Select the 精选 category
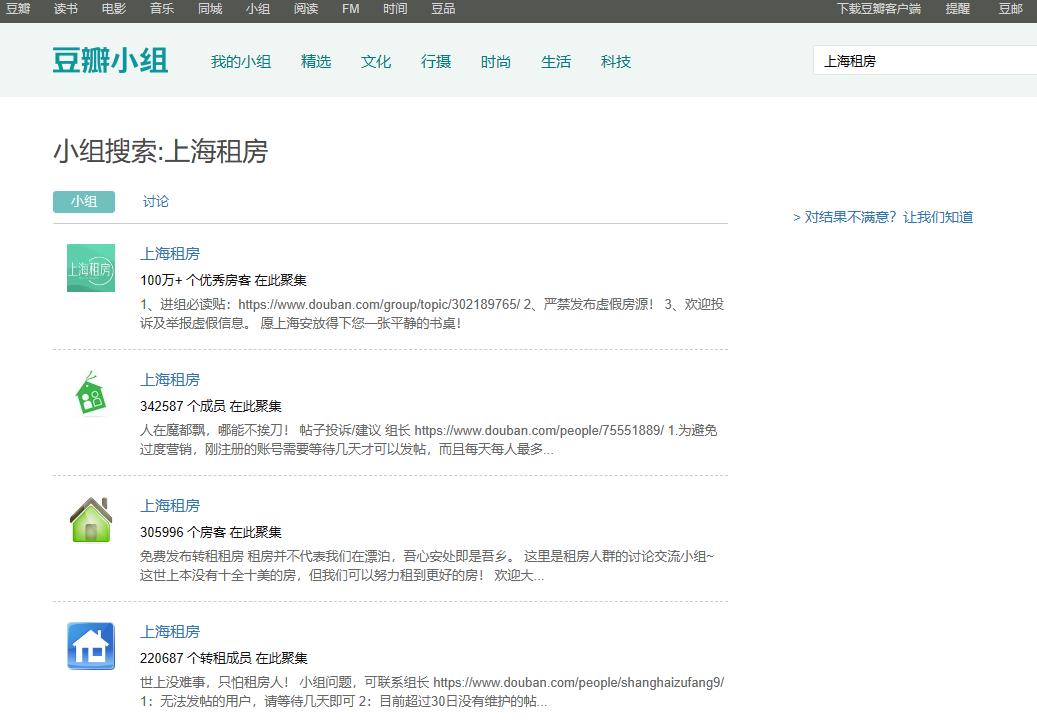The height and width of the screenshot is (720, 1037). (316, 61)
